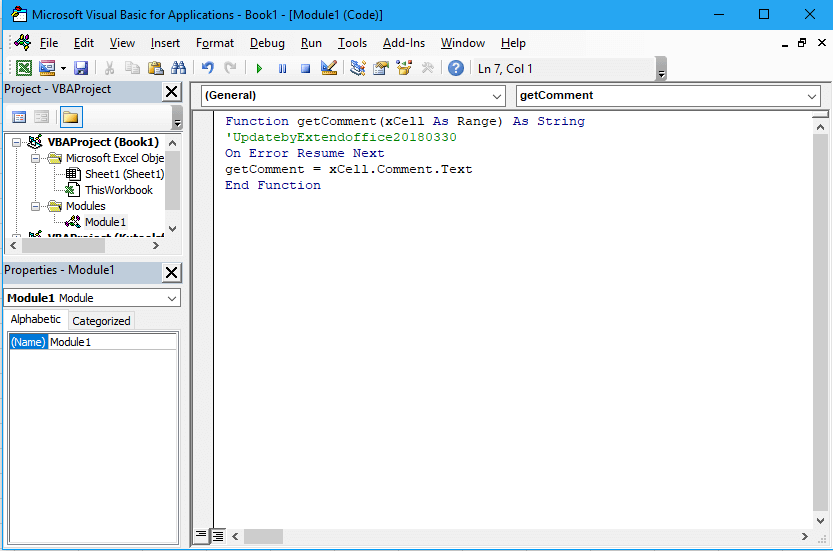Open the Object Browser icon
Screen dimensions: 833x551
(404, 68)
